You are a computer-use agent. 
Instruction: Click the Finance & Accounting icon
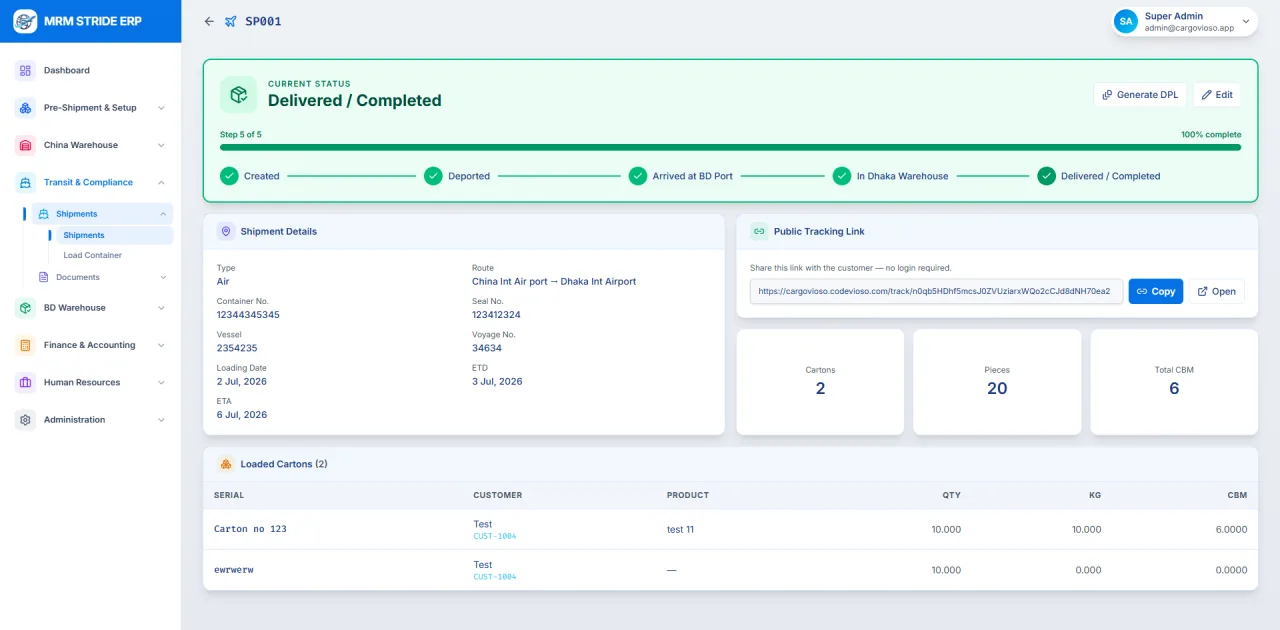[x=25, y=345]
